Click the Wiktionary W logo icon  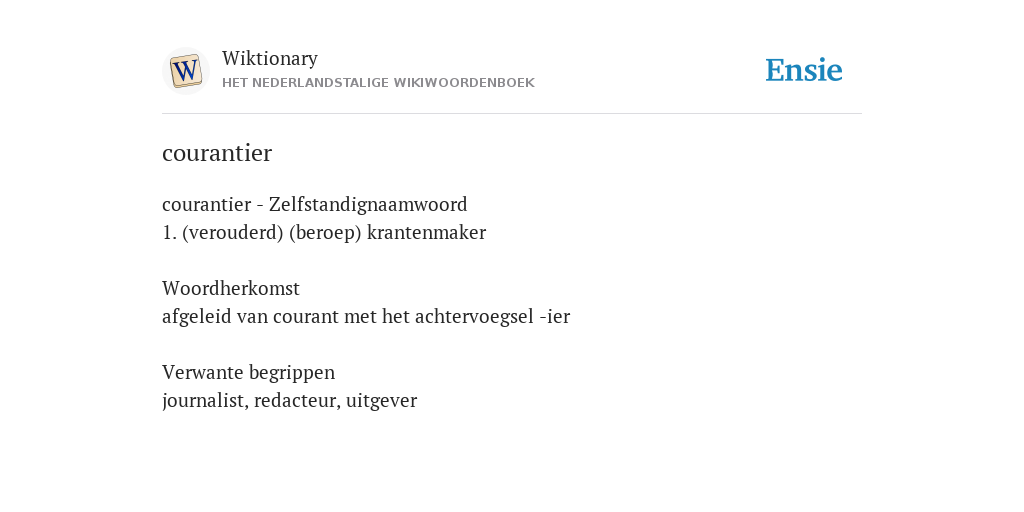click(x=185, y=71)
